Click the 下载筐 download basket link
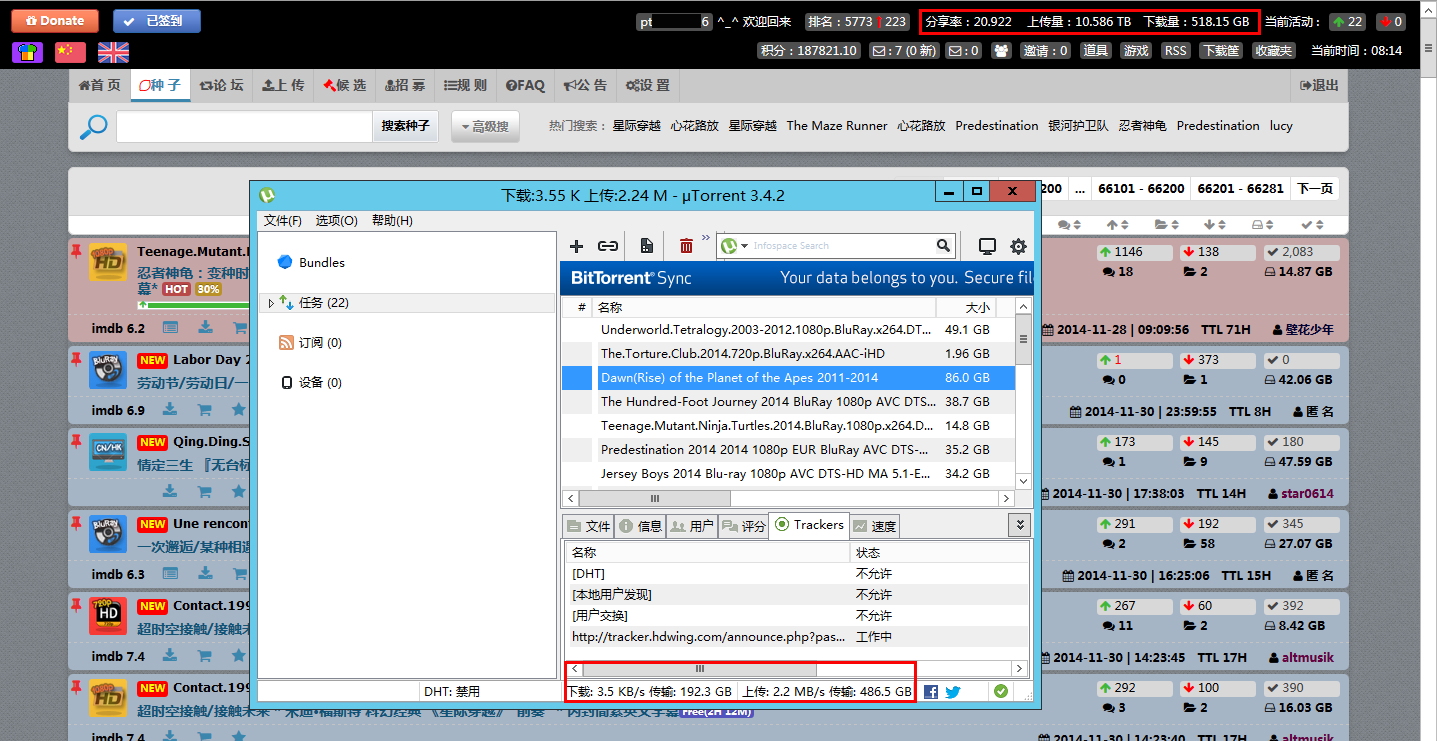 (x=1221, y=51)
